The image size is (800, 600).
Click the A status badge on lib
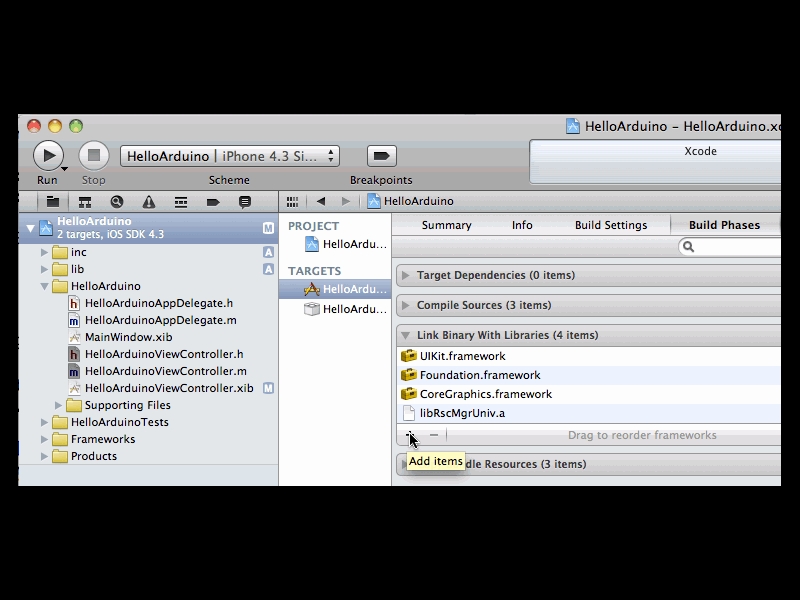coord(268,269)
